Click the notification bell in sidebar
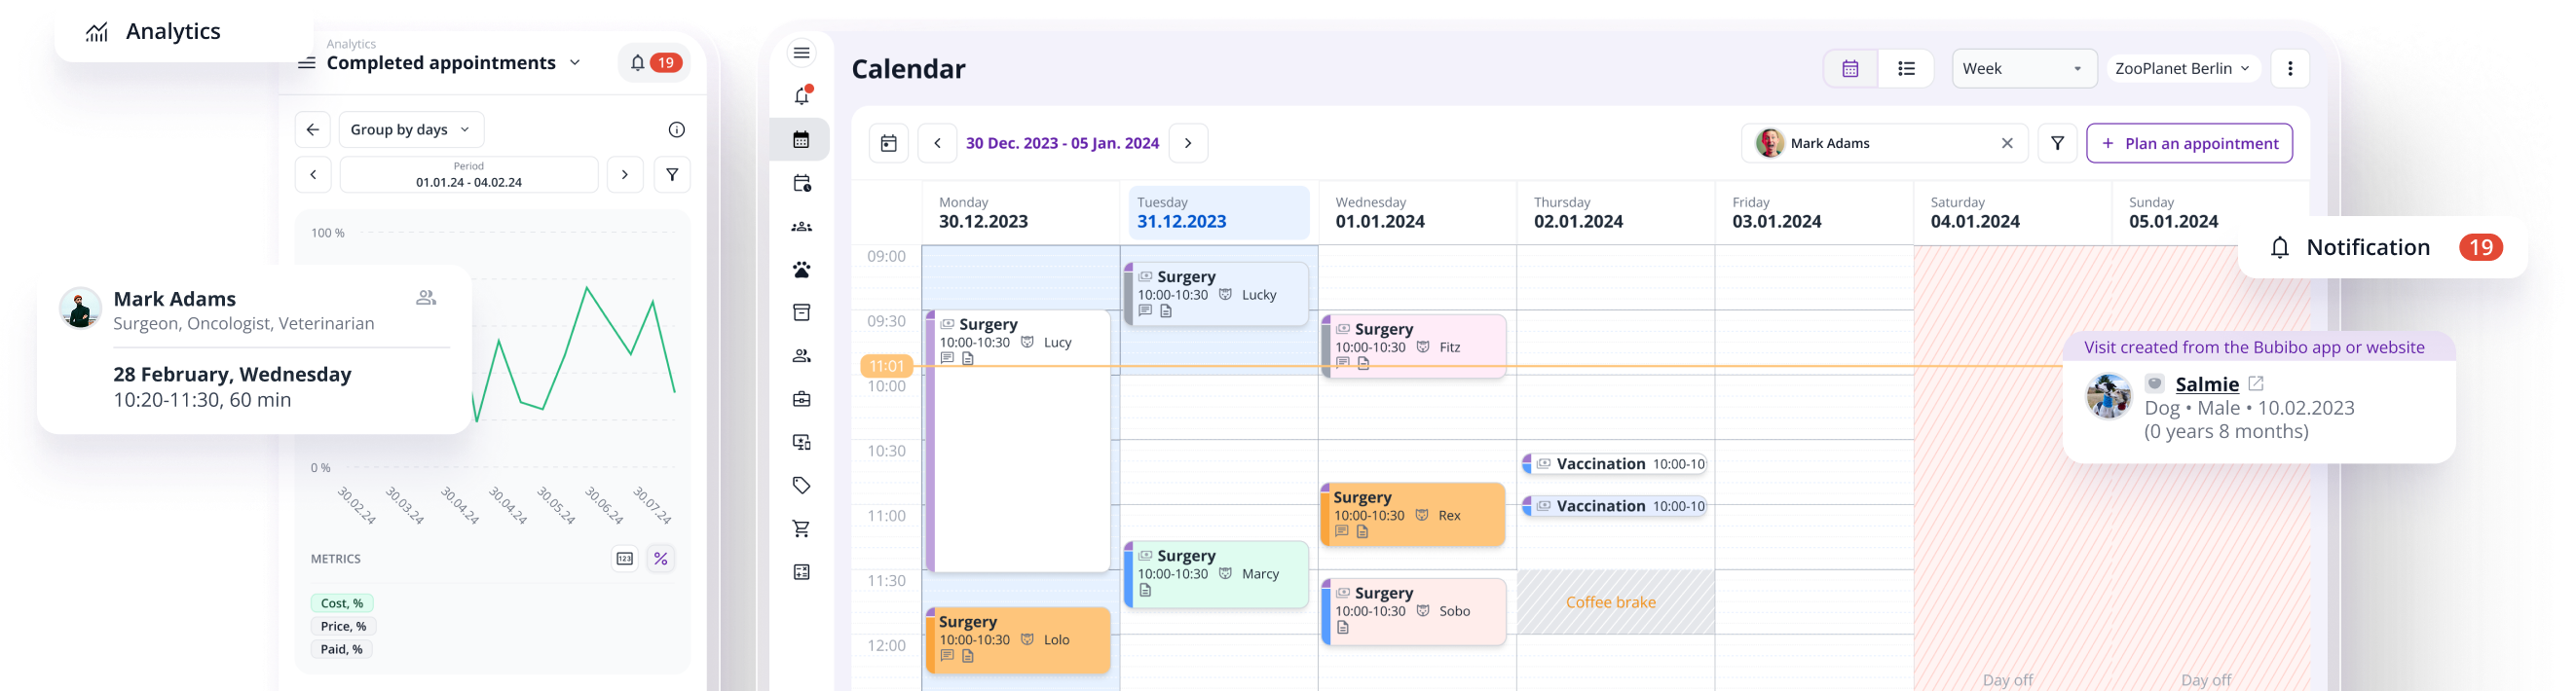 (x=801, y=96)
